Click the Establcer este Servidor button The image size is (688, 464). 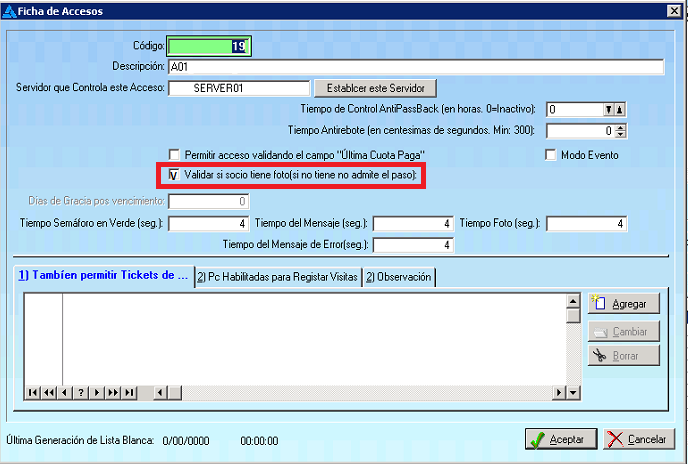[x=374, y=88]
